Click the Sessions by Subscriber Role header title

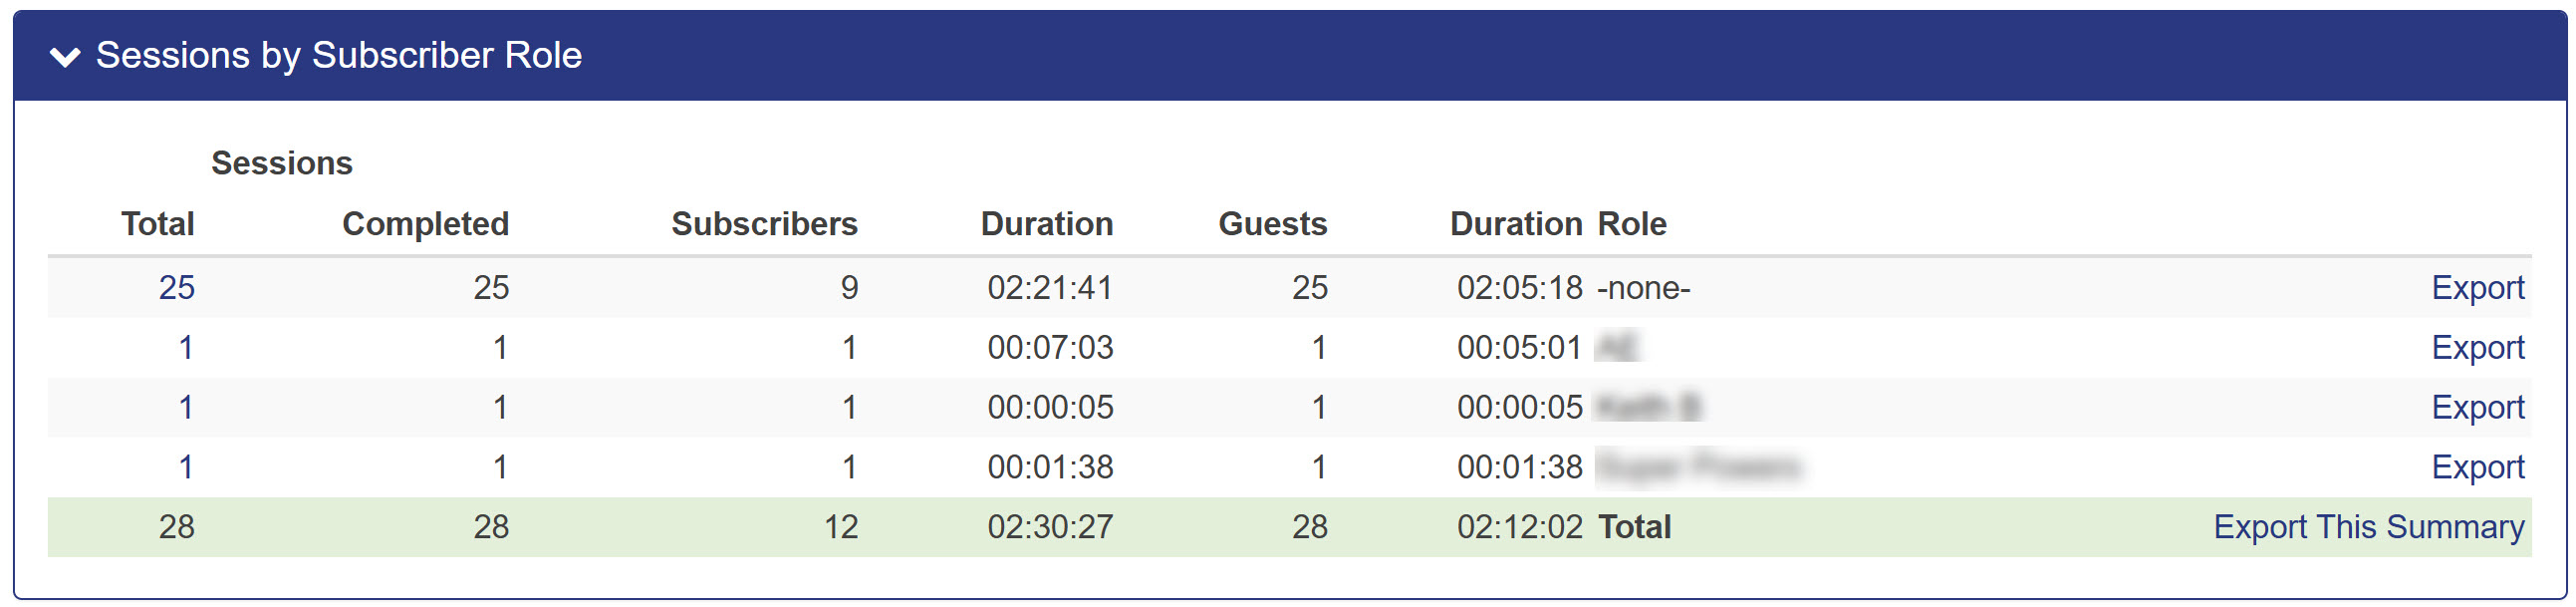[x=338, y=55]
